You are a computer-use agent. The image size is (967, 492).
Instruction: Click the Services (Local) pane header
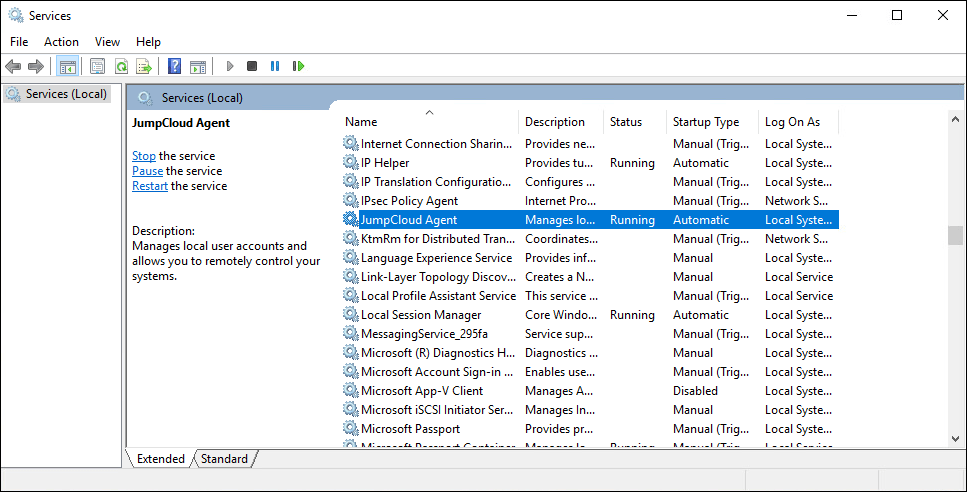202,97
